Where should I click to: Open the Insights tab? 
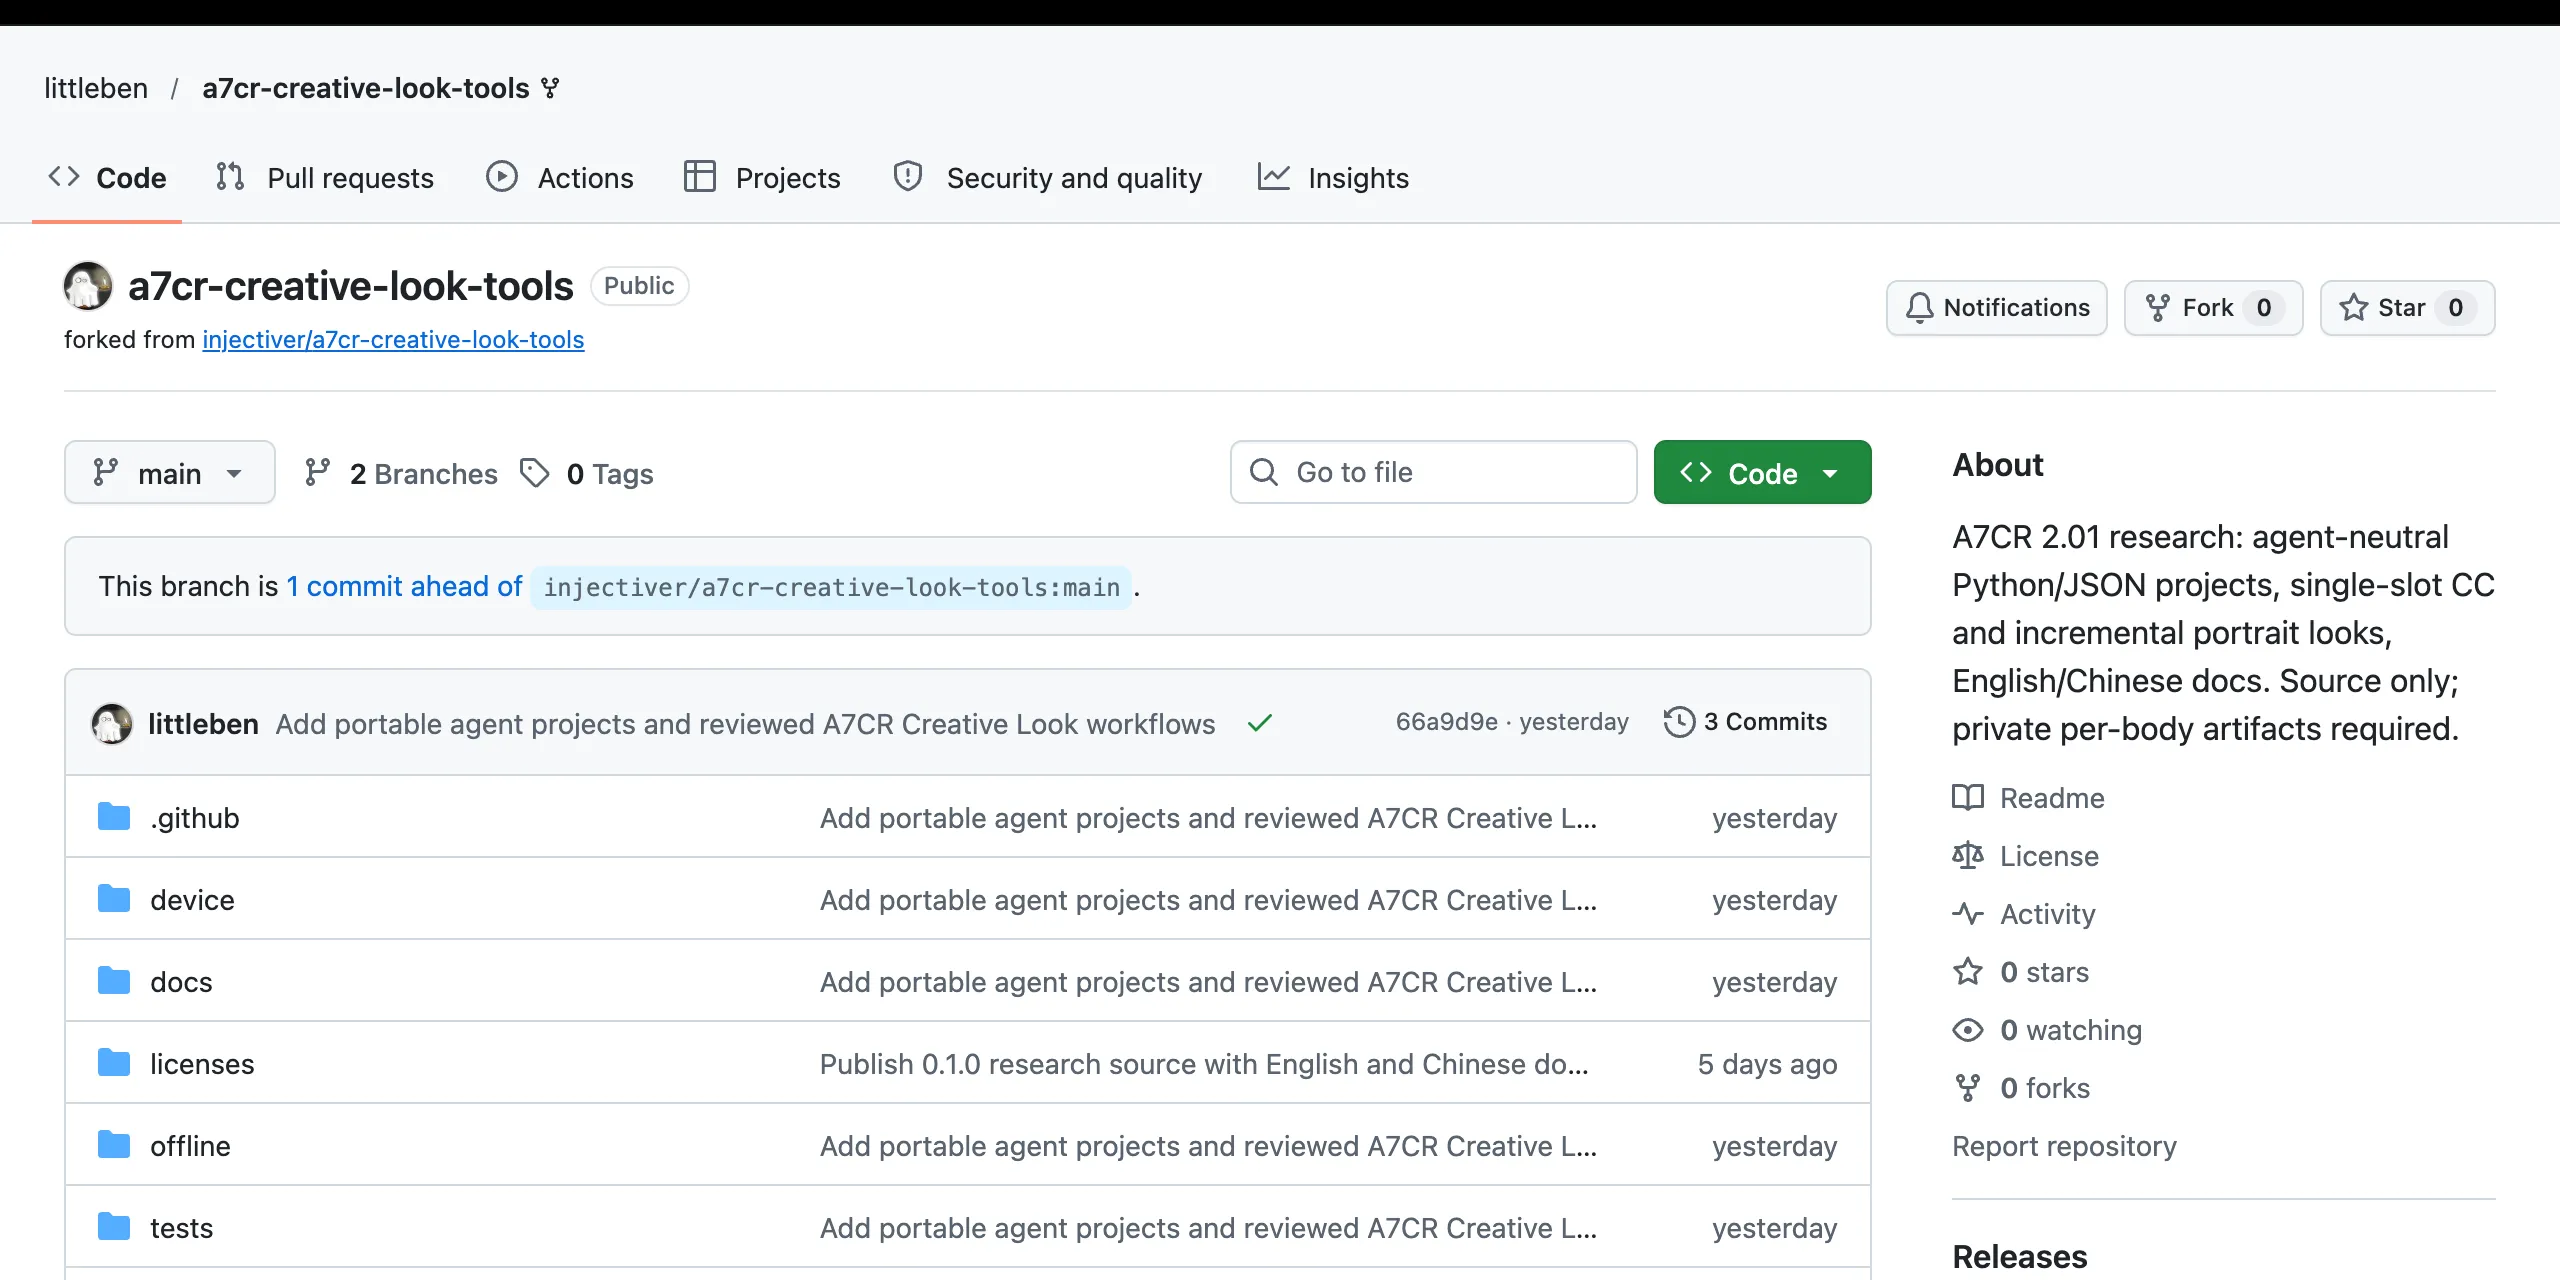pyautogui.click(x=1334, y=178)
